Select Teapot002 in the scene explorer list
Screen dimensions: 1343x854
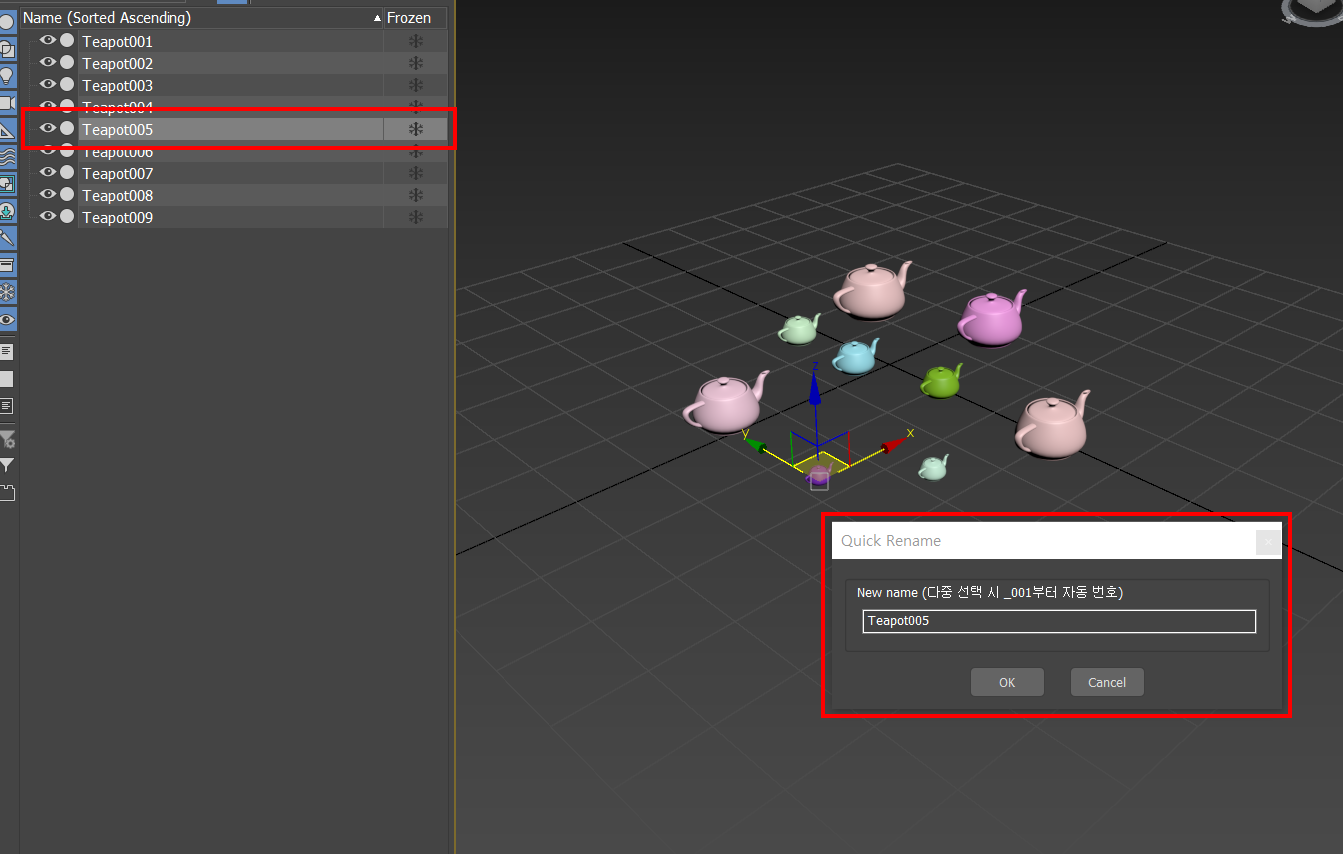pyautogui.click(x=117, y=63)
